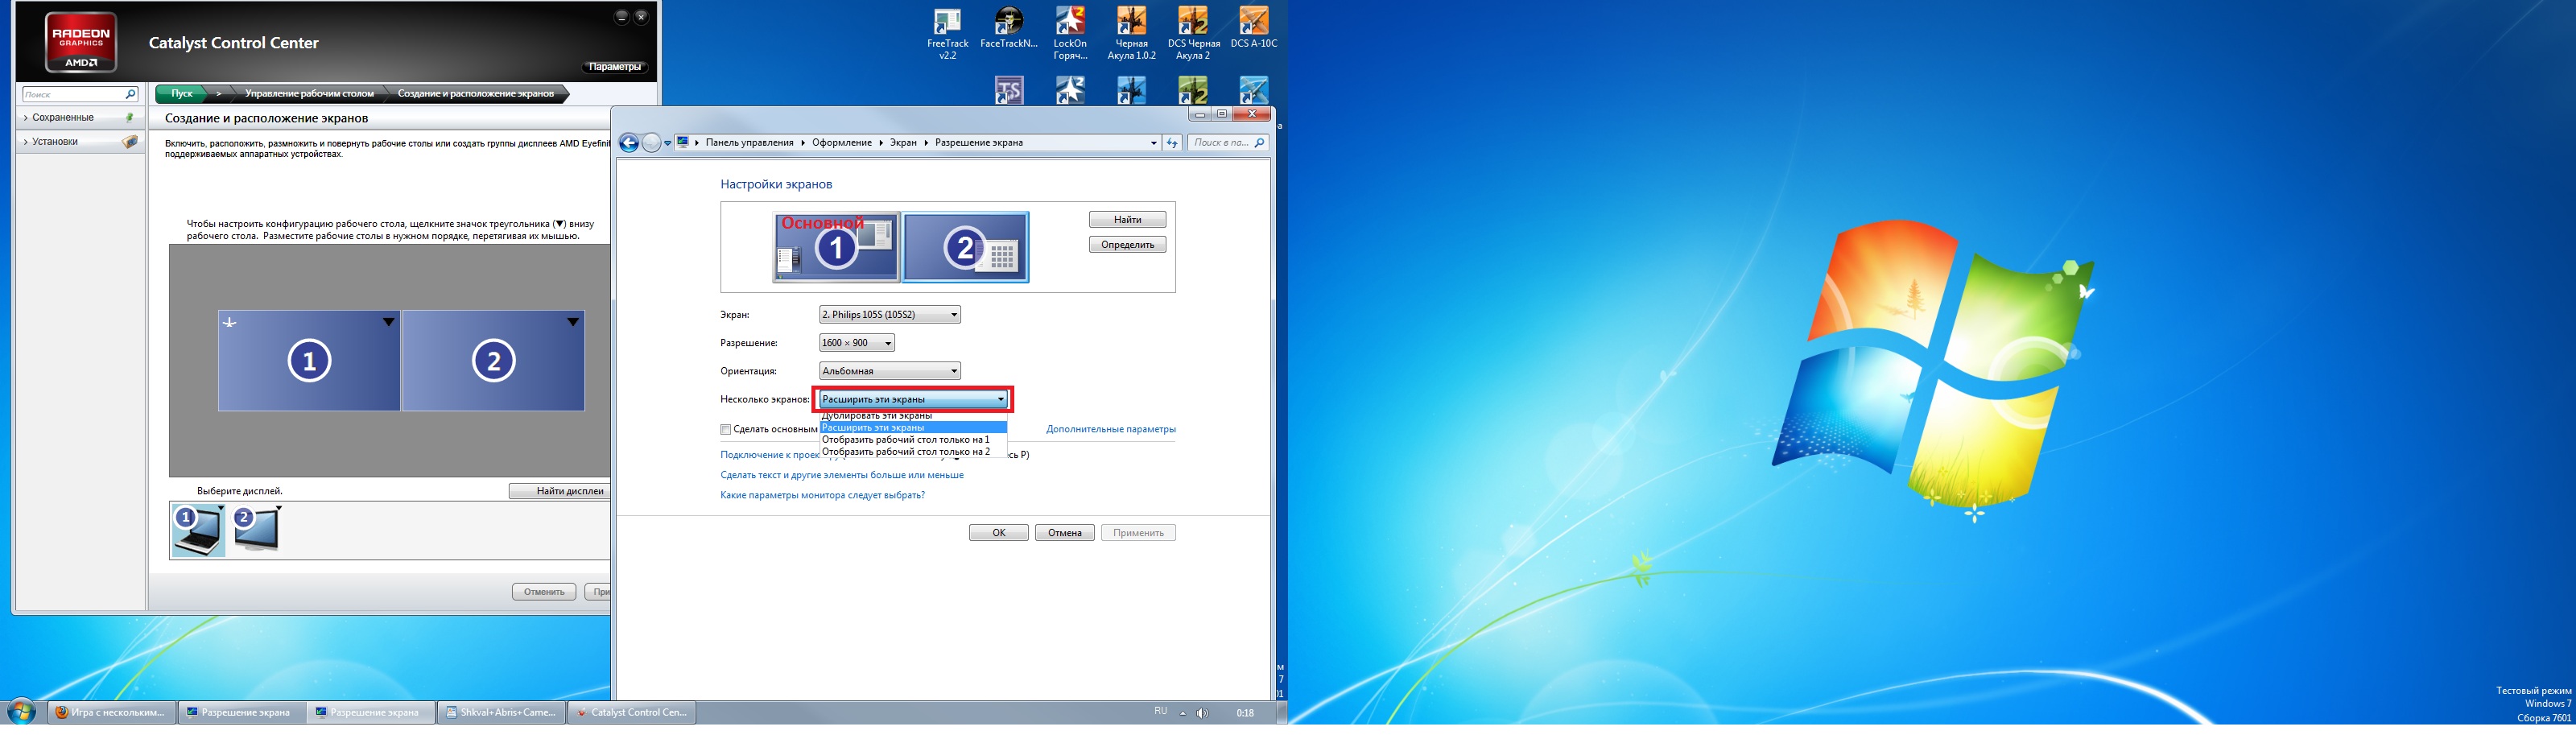
Task: Click the Найти button
Action: click(1127, 219)
